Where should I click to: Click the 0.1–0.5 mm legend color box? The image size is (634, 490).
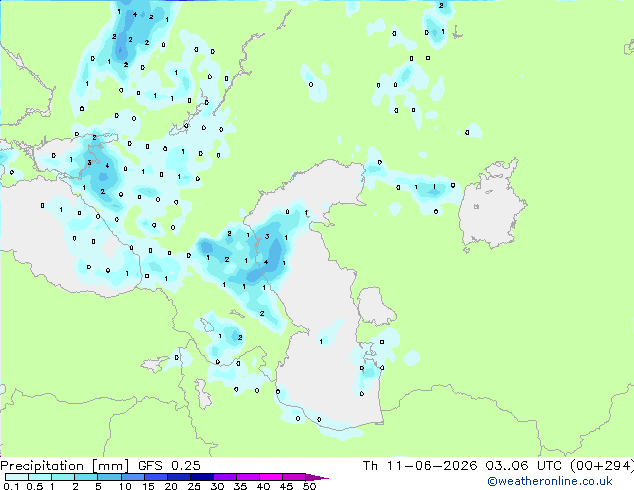pos(17,477)
